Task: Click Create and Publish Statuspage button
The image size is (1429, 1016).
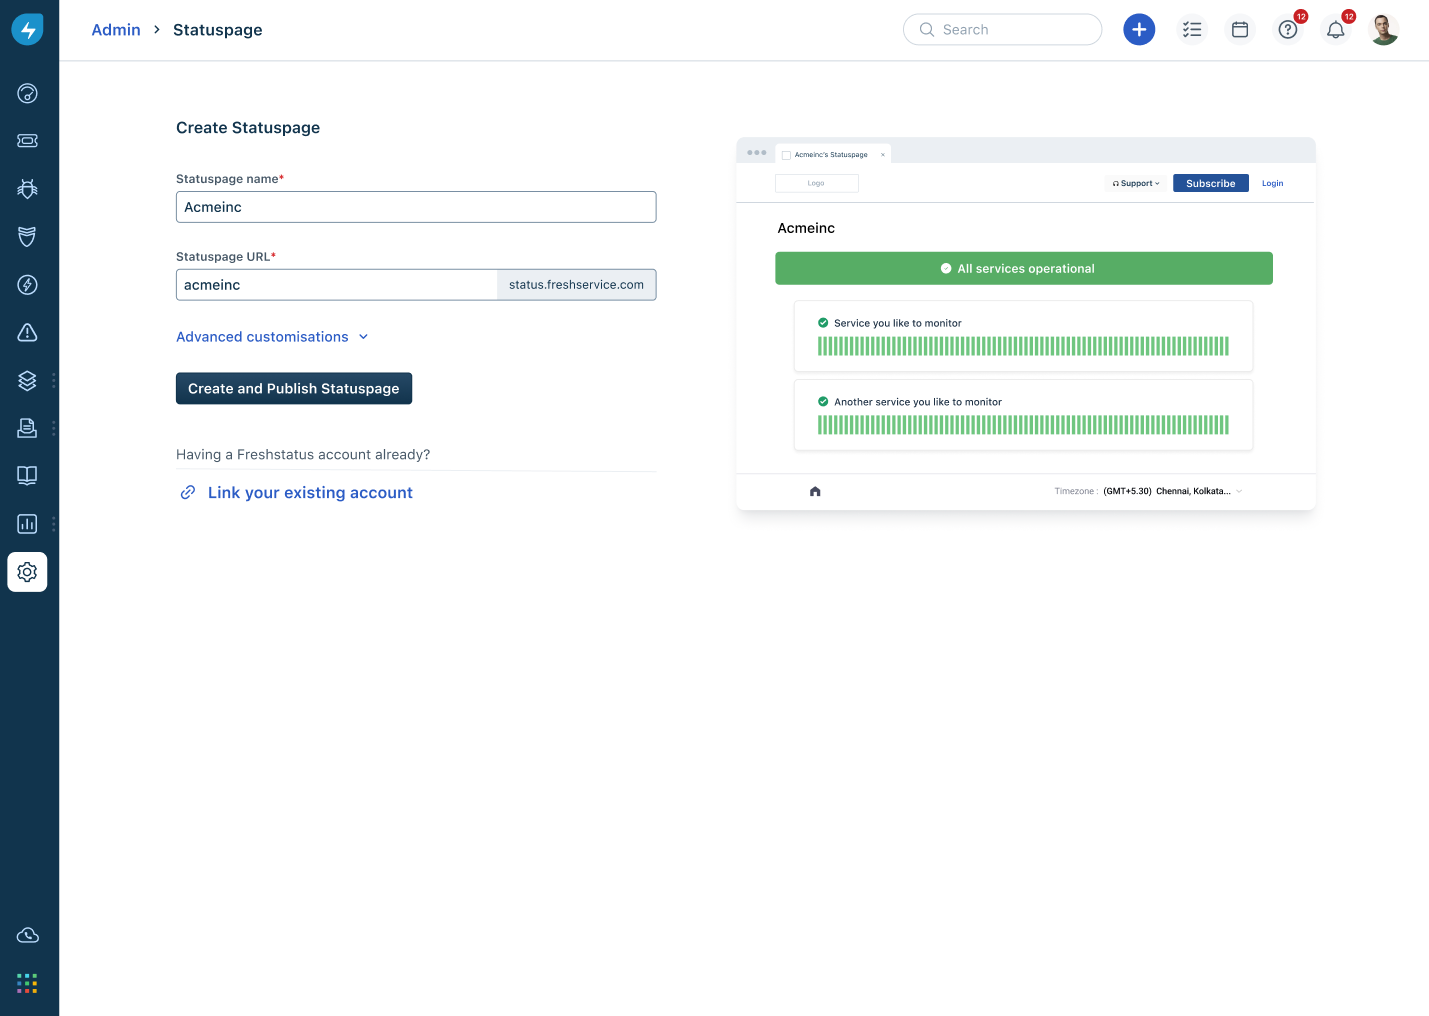Action: tap(294, 389)
